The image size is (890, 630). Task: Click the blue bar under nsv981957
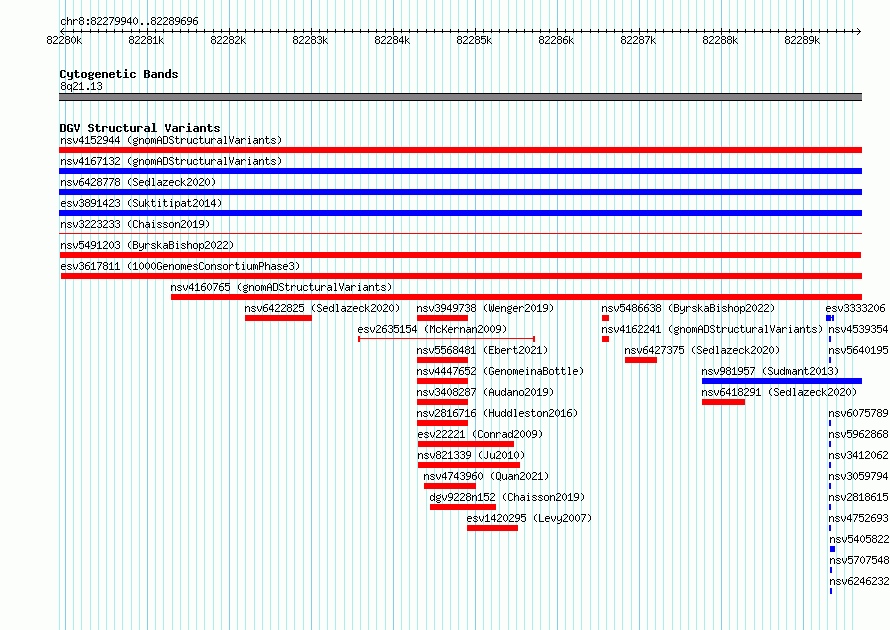(782, 381)
